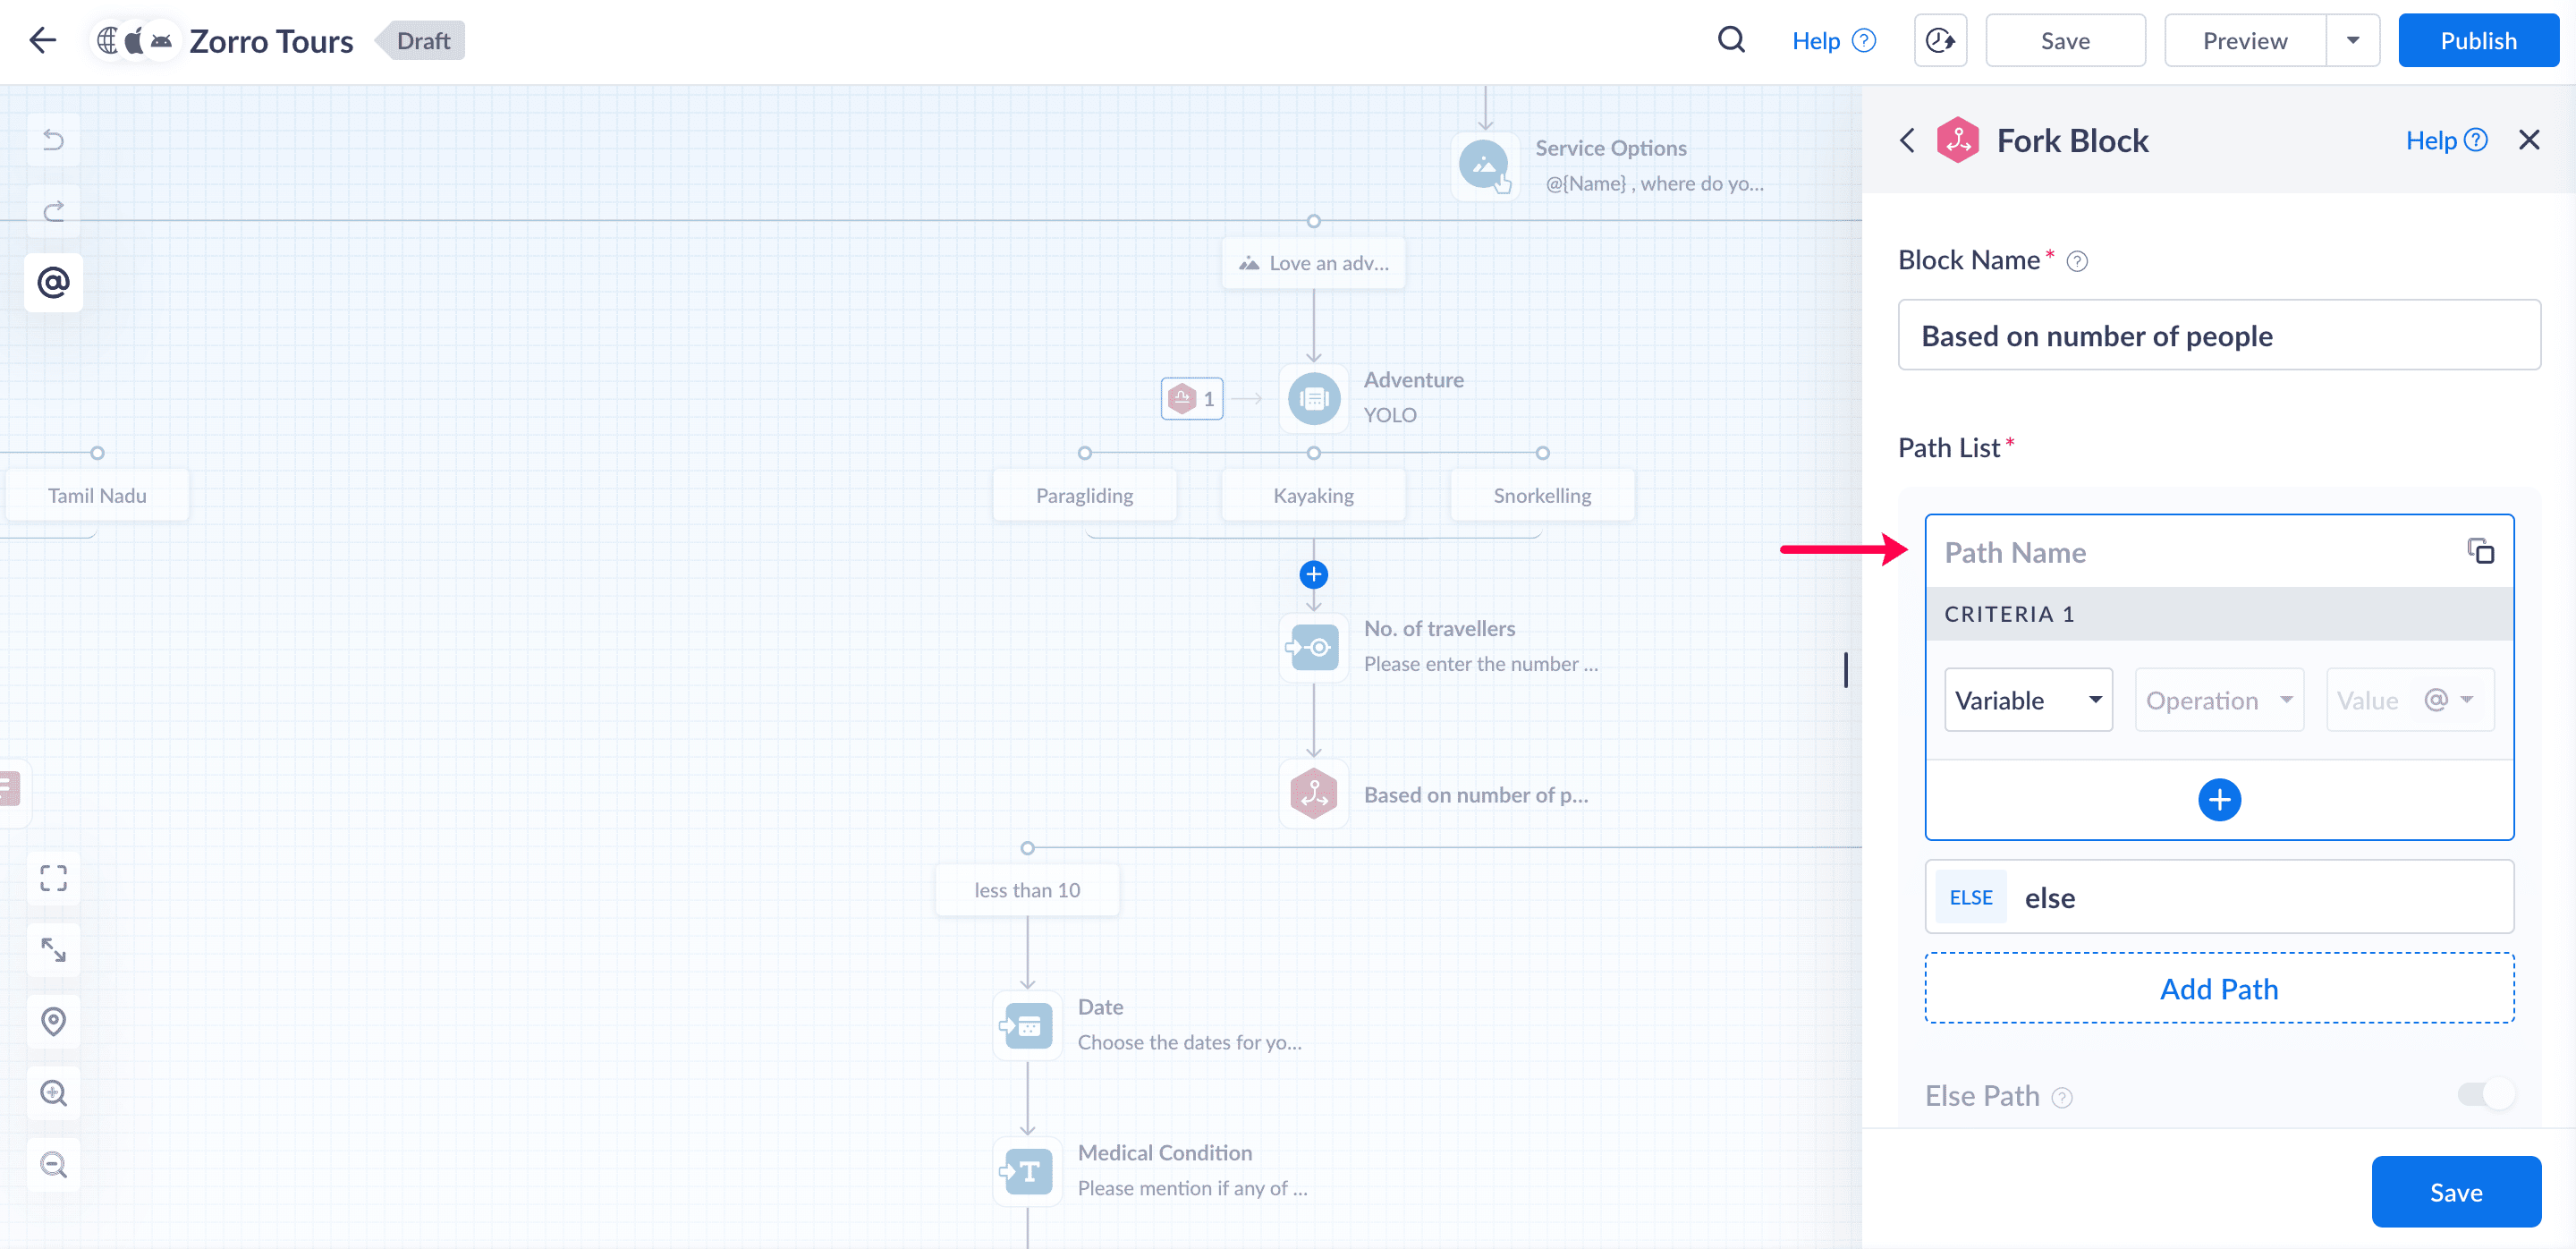Toggle the Else Path switch
This screenshot has width=2576, height=1249.
pos(2485,1094)
